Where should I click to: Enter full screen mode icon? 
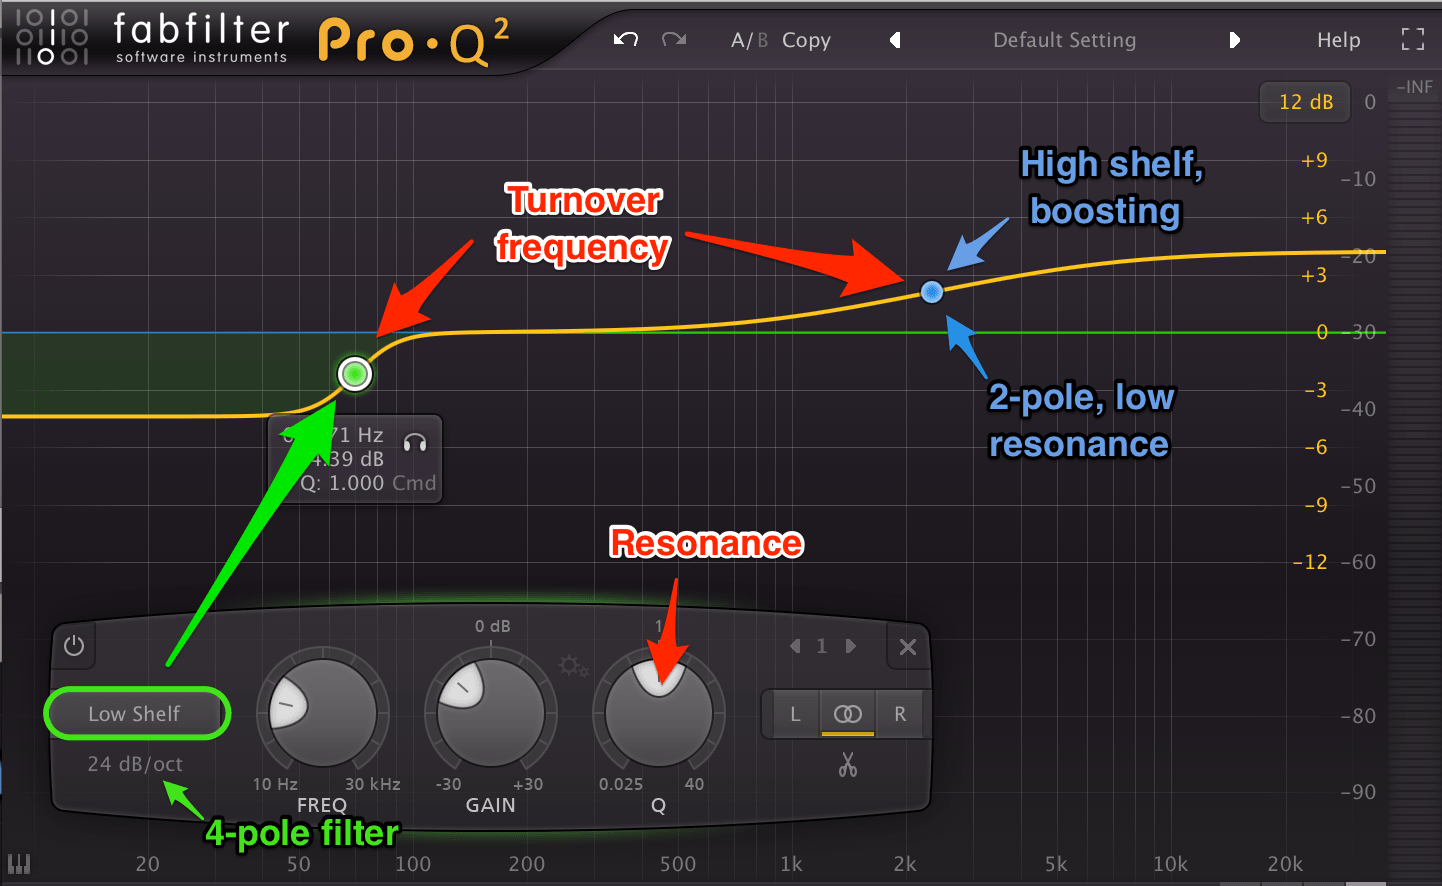click(x=1412, y=39)
